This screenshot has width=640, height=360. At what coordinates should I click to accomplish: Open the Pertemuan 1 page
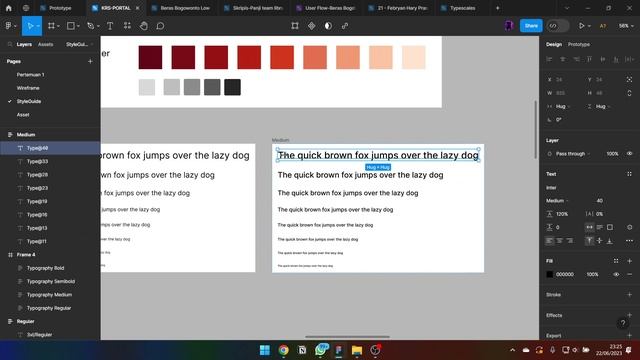click(x=30, y=75)
